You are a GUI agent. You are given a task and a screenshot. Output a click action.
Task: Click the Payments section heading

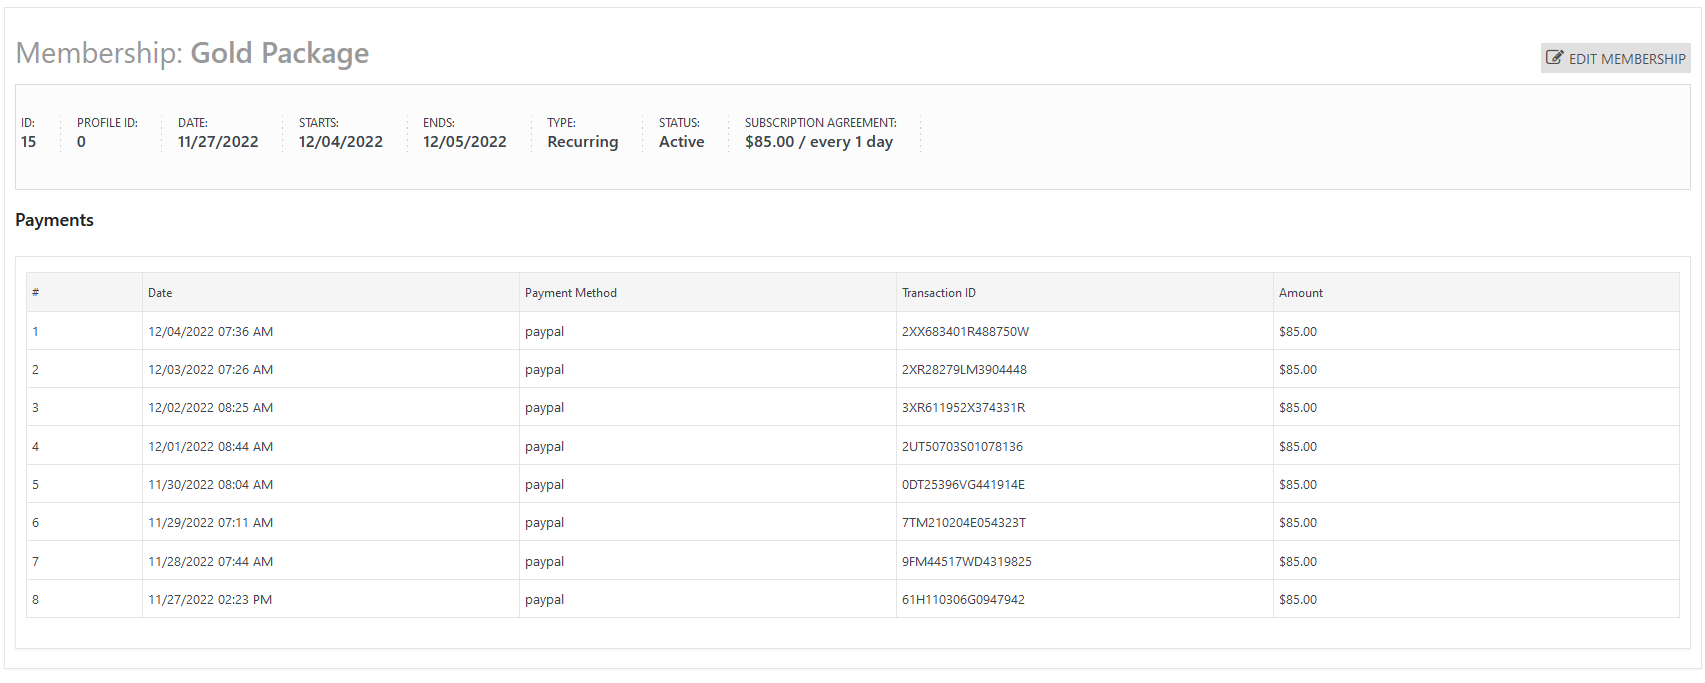[x=54, y=220]
